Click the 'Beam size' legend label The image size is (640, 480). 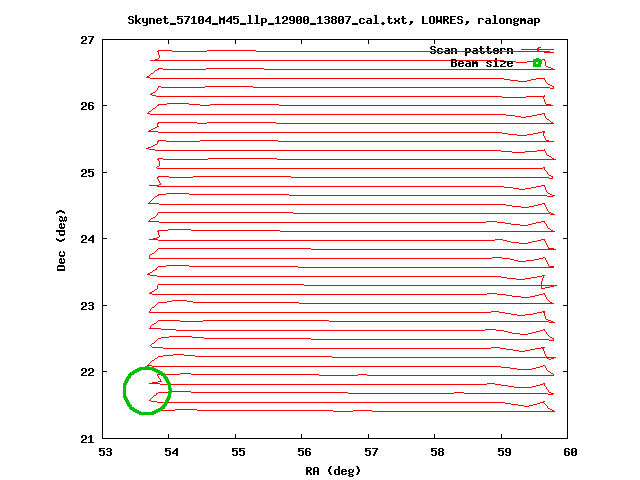point(482,63)
